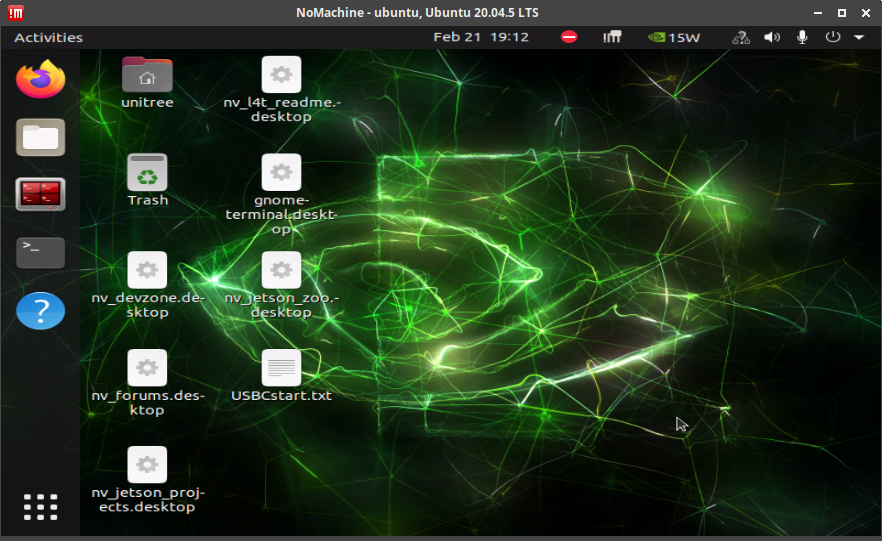Open the Activities overview

pyautogui.click(x=48, y=37)
